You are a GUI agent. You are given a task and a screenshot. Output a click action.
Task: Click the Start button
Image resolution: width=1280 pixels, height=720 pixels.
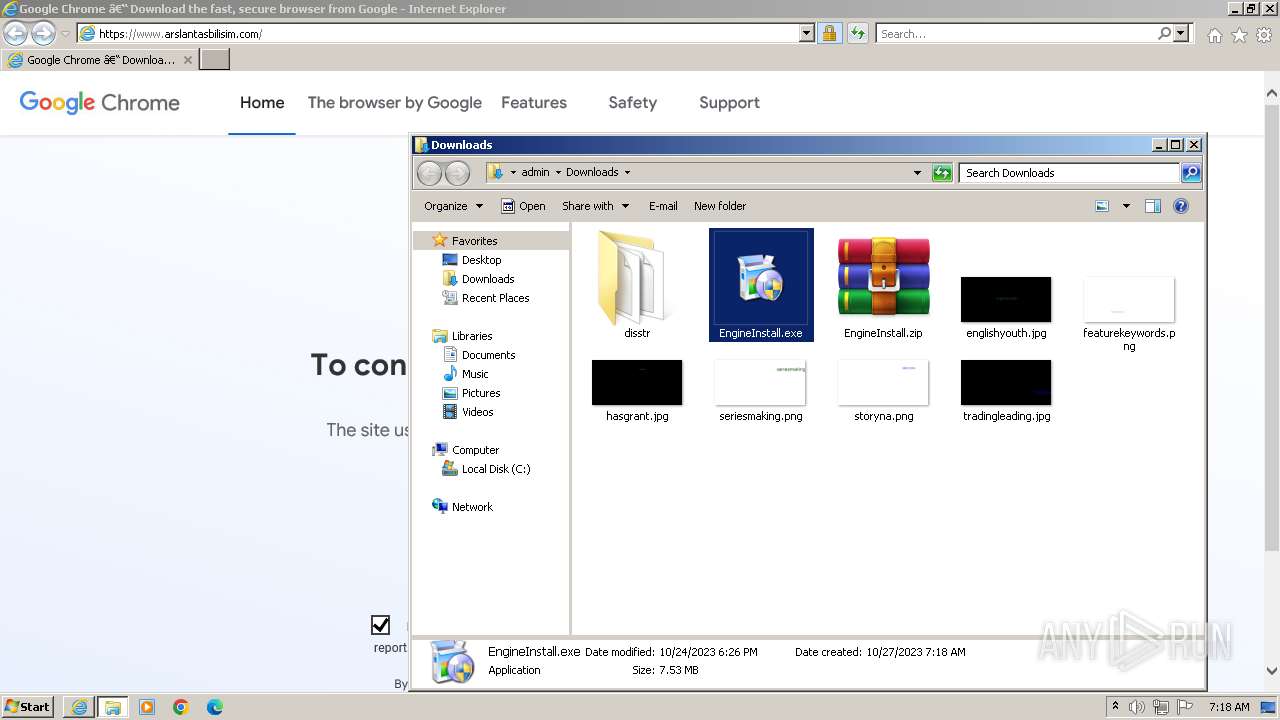point(28,707)
